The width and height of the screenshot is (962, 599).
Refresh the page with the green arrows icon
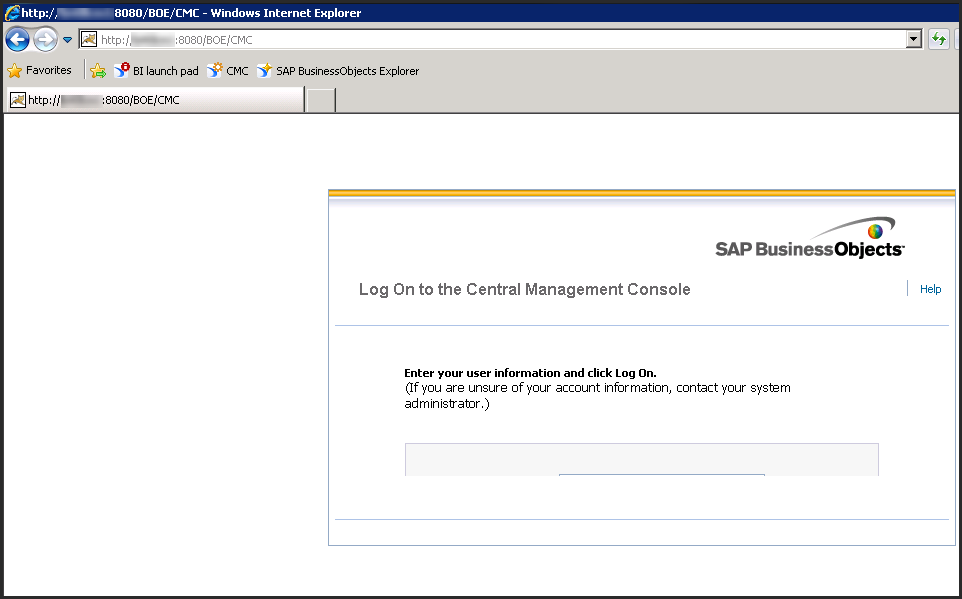939,40
